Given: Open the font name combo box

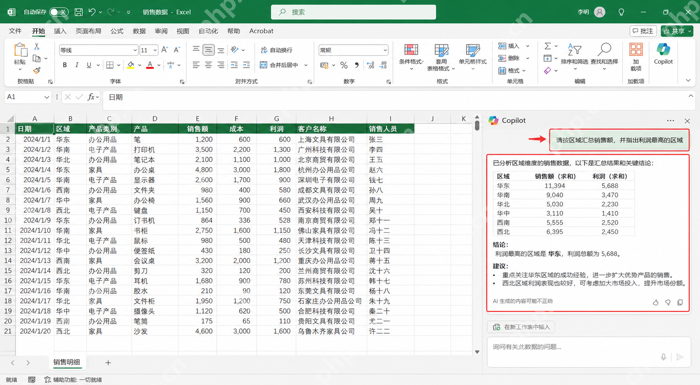Looking at the screenshot, I should pyautogui.click(x=98, y=50).
